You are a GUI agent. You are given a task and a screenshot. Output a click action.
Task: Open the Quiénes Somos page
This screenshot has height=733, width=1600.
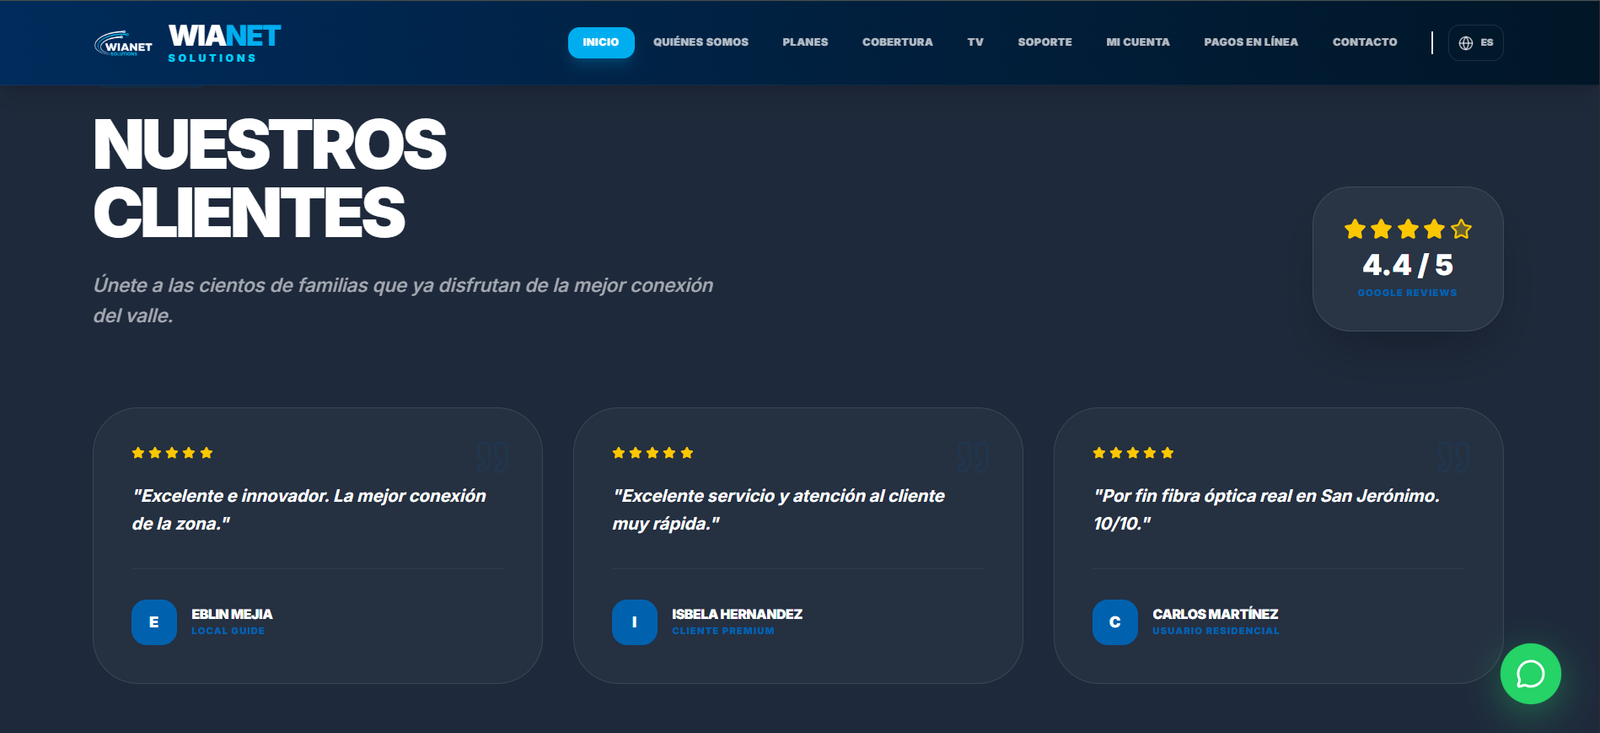point(701,42)
